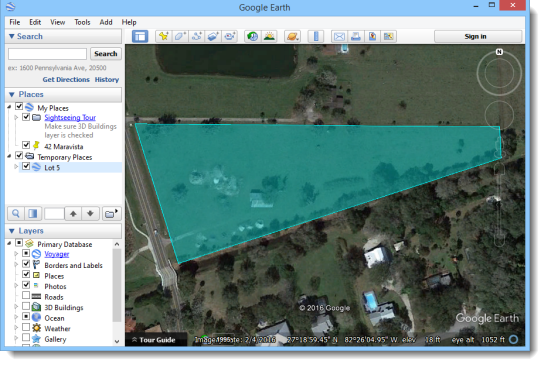Expand the Sightseeing Tour folder
545x366 pixels.
pos(16,117)
